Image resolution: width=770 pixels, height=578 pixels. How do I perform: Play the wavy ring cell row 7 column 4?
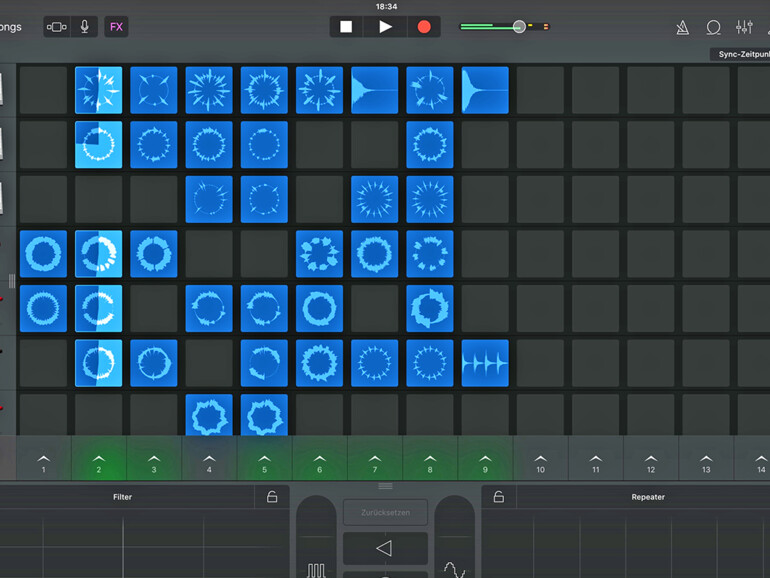coord(209,415)
